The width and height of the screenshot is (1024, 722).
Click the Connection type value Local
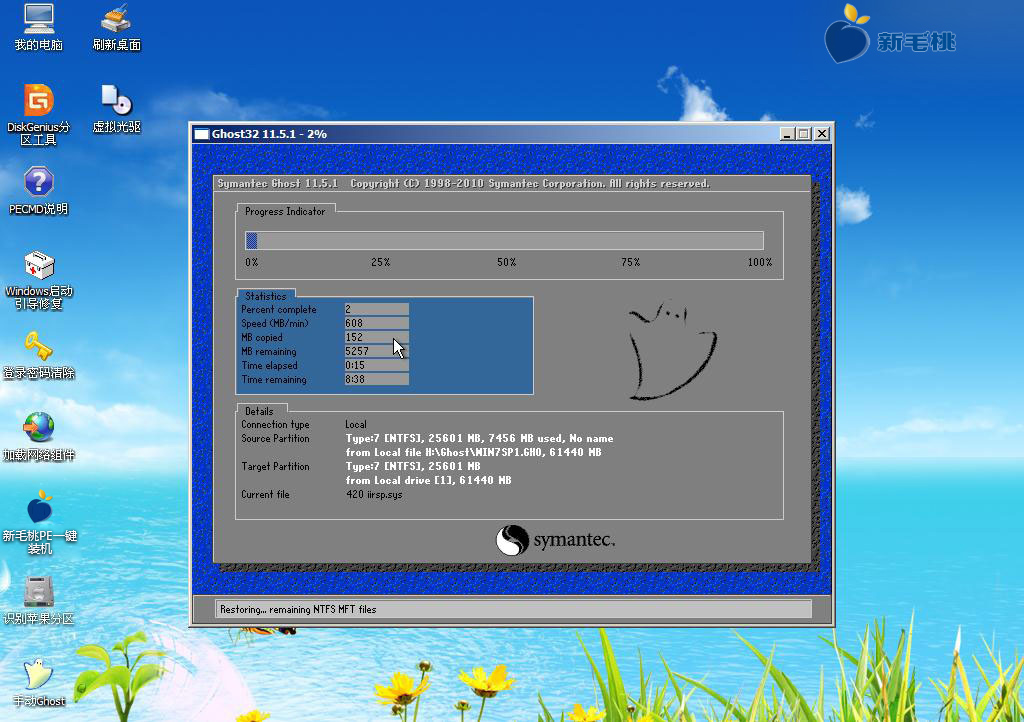(356, 424)
